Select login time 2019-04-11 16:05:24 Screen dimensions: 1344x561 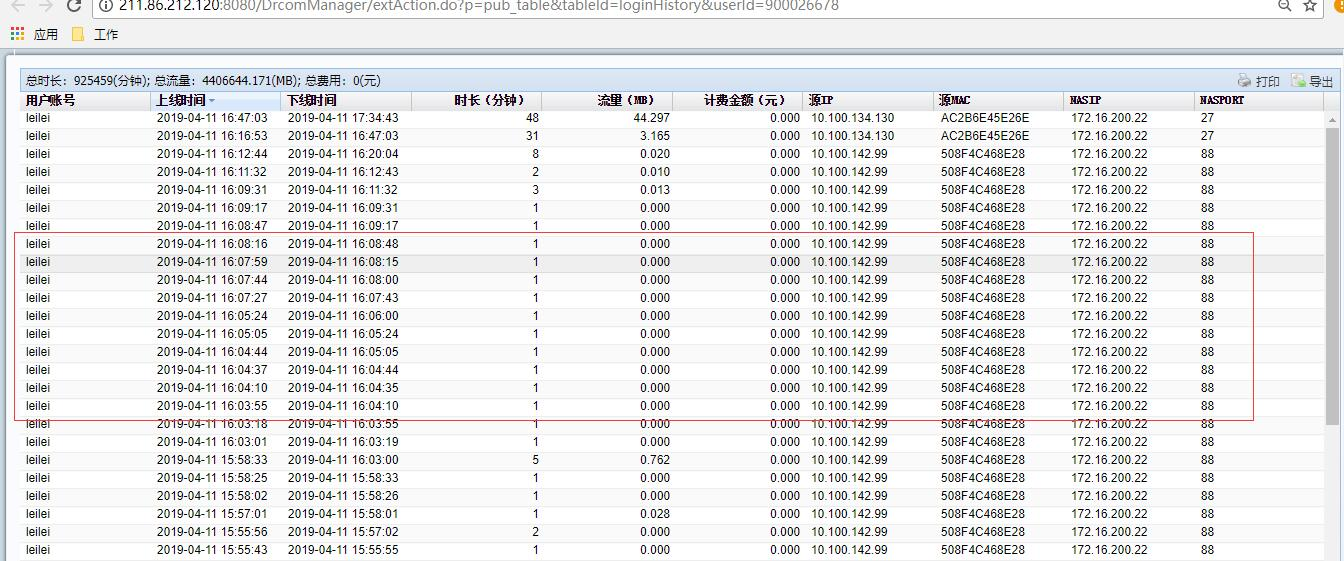pyautogui.click(x=212, y=316)
